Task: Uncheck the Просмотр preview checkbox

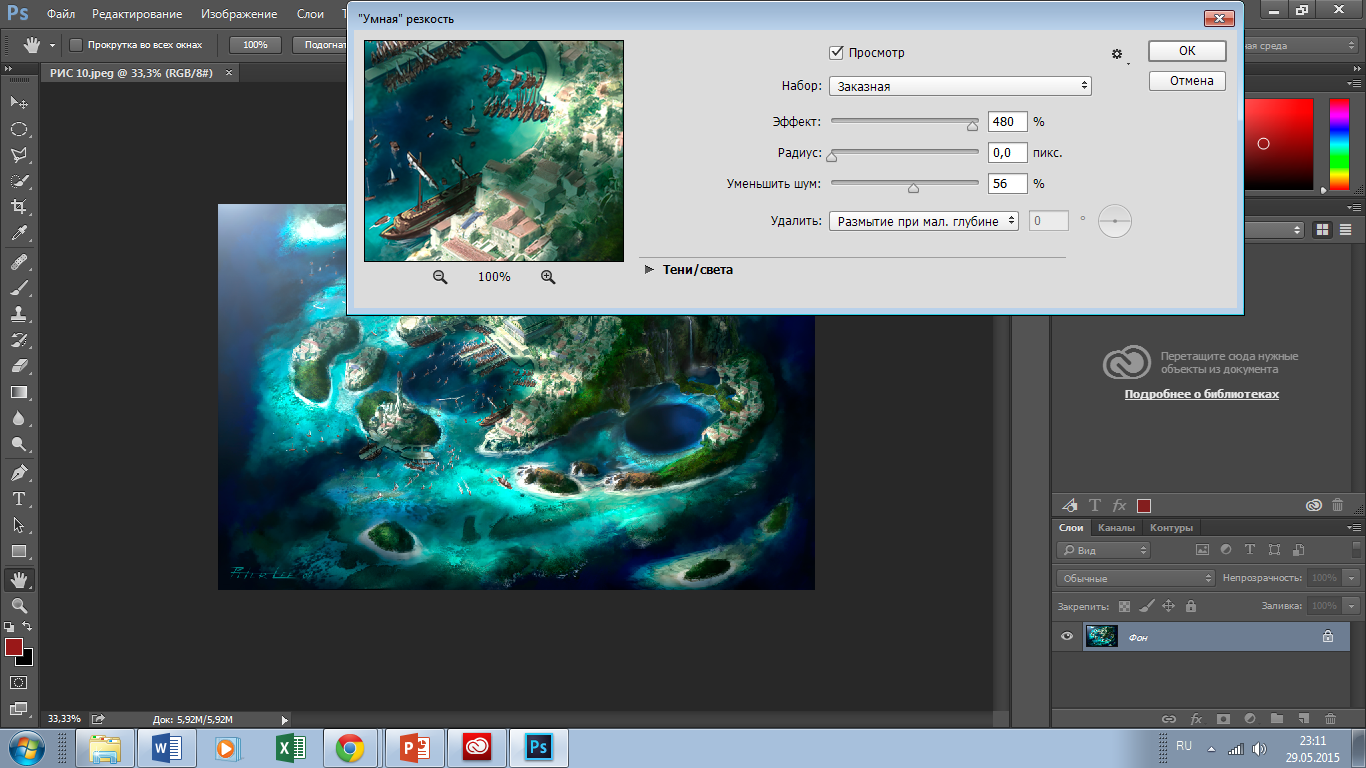Action: point(836,52)
